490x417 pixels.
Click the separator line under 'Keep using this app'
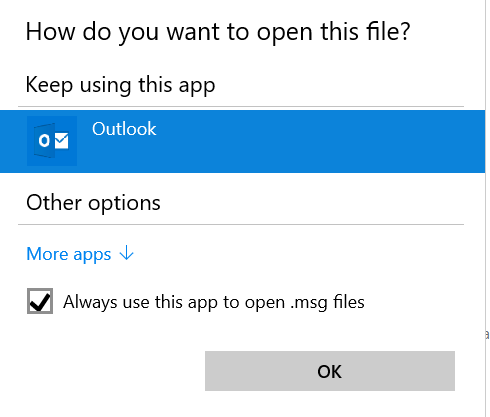tap(241, 107)
